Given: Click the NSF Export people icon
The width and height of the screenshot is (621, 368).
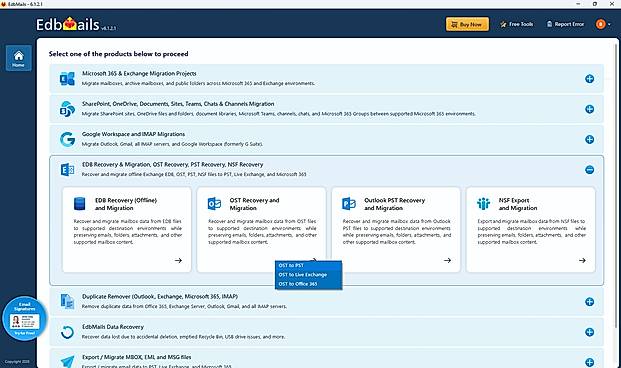Looking at the screenshot, I should tap(483, 204).
